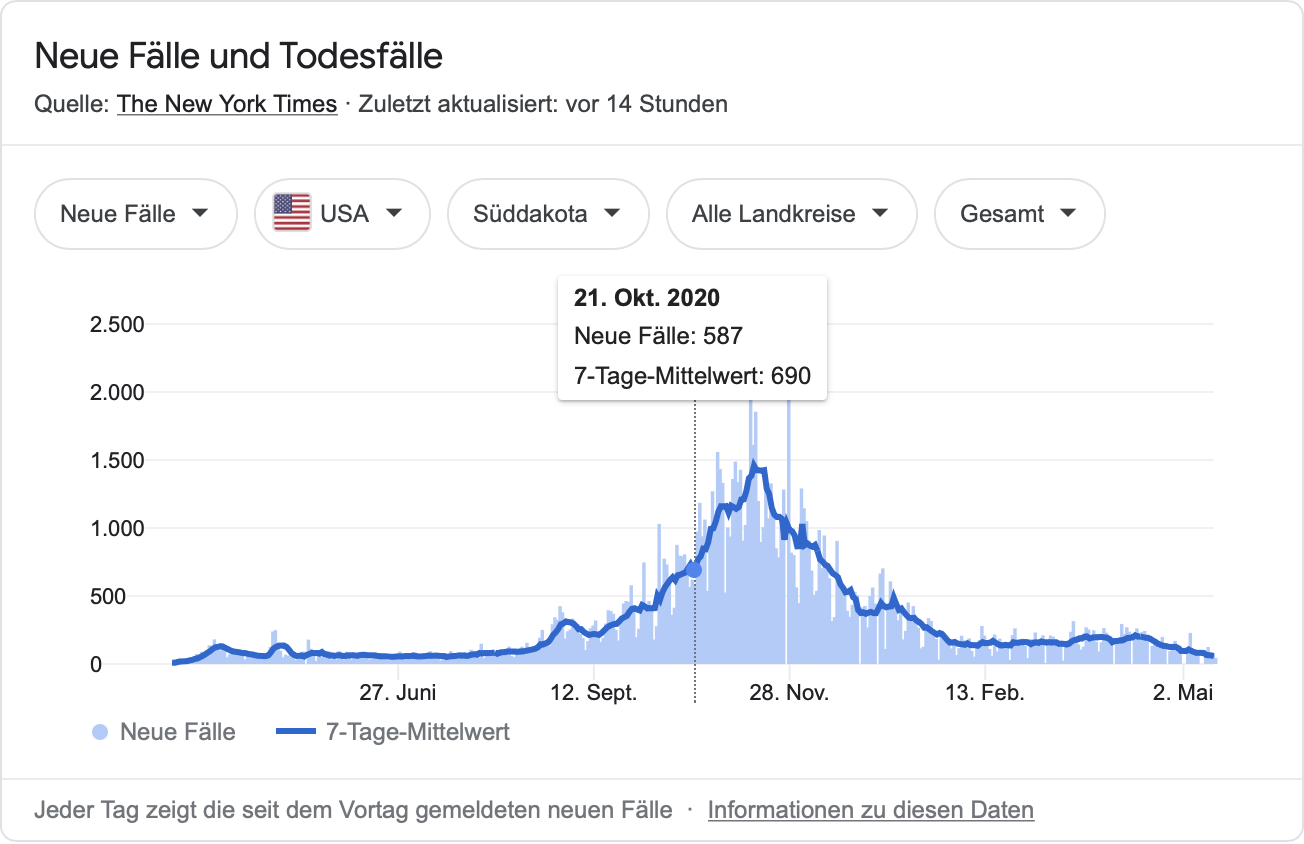The width and height of the screenshot is (1304, 844).
Task: Click the 12. Sept. axis label
Action: (593, 693)
